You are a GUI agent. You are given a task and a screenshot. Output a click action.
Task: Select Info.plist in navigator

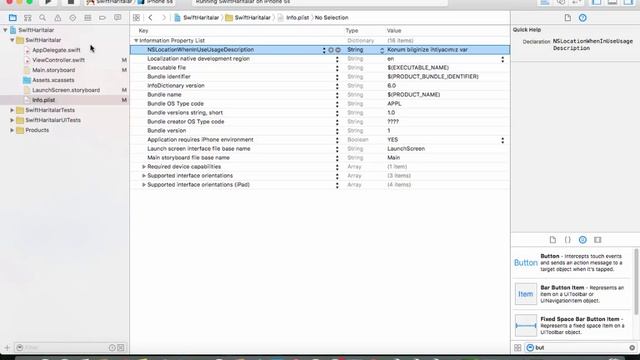(x=43, y=100)
